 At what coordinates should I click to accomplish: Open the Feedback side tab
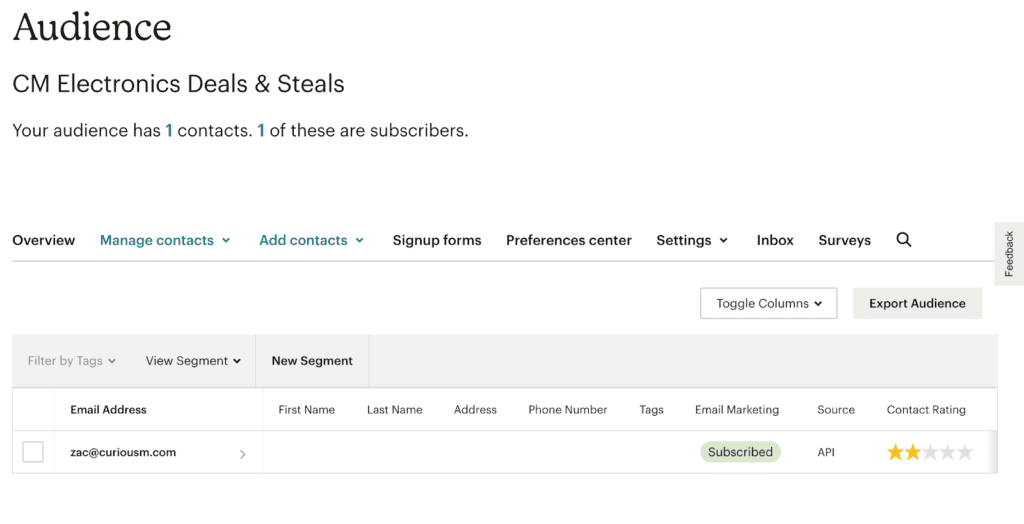pyautogui.click(x=1009, y=254)
